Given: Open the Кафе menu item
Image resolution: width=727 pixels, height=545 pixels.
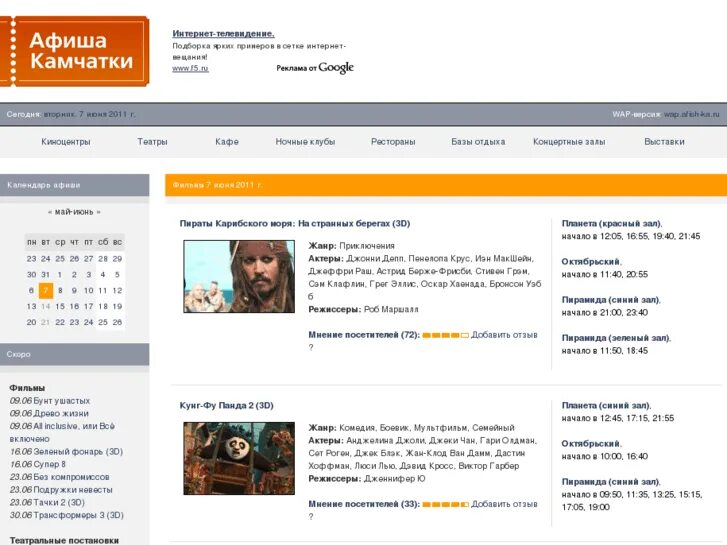Looking at the screenshot, I should click(x=227, y=141).
